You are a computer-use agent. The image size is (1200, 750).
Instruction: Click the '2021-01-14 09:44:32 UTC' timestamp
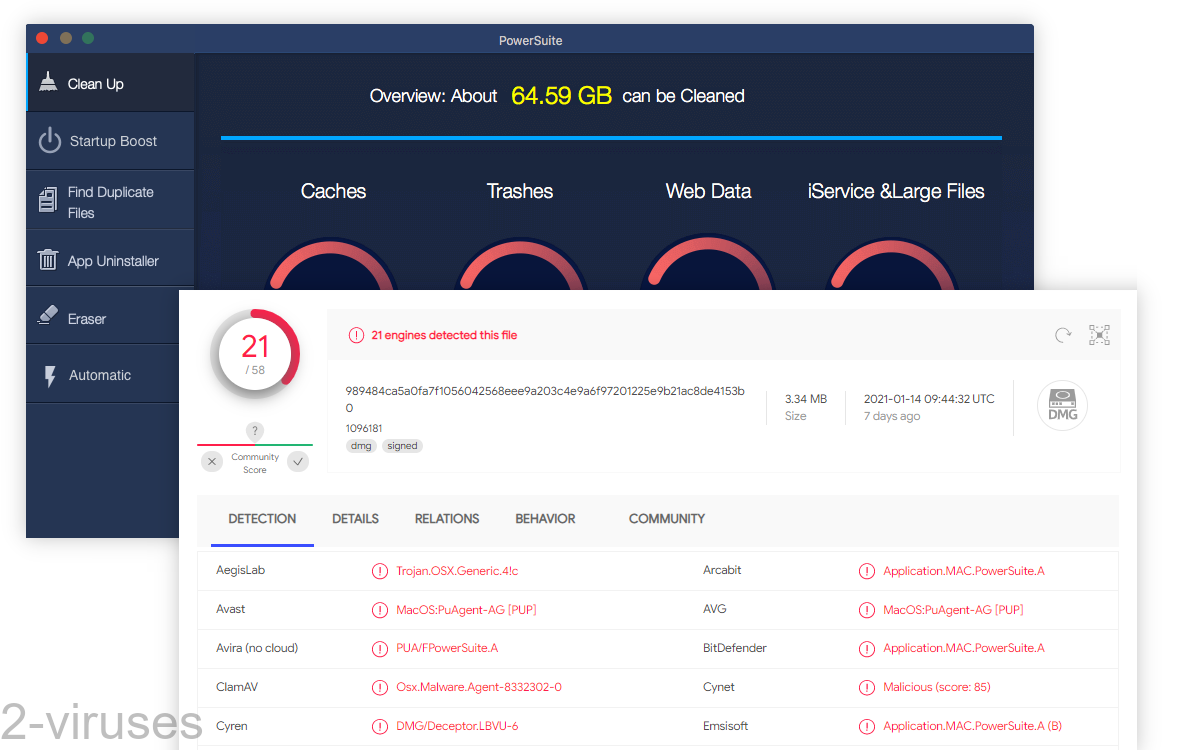point(929,399)
